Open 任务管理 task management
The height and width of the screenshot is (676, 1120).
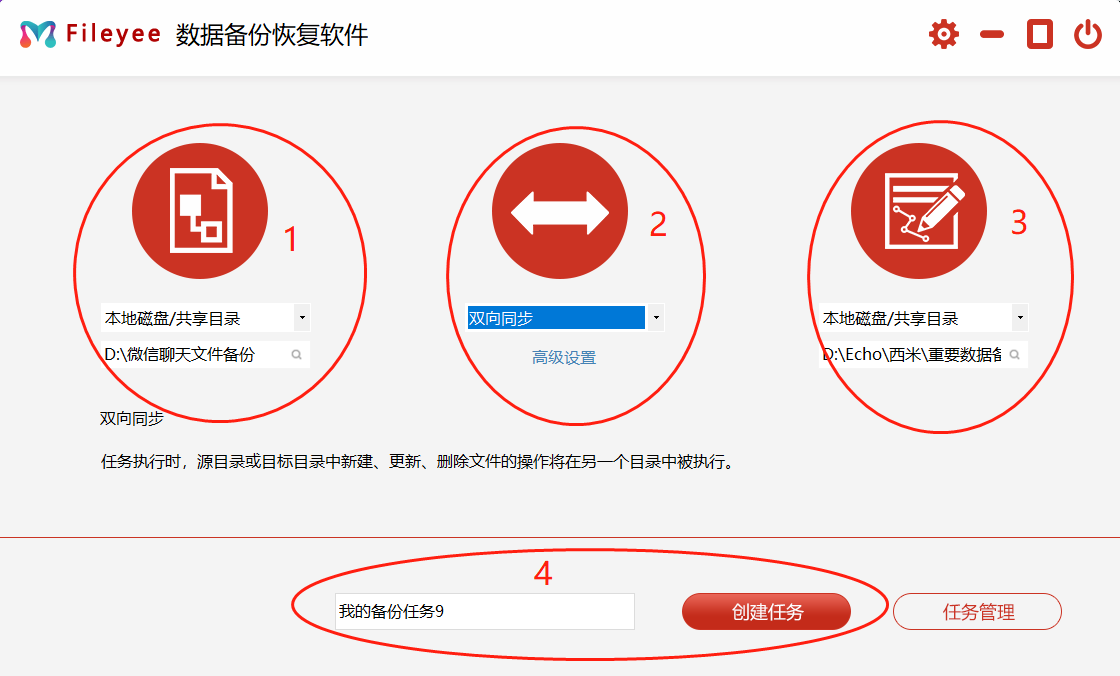(977, 612)
